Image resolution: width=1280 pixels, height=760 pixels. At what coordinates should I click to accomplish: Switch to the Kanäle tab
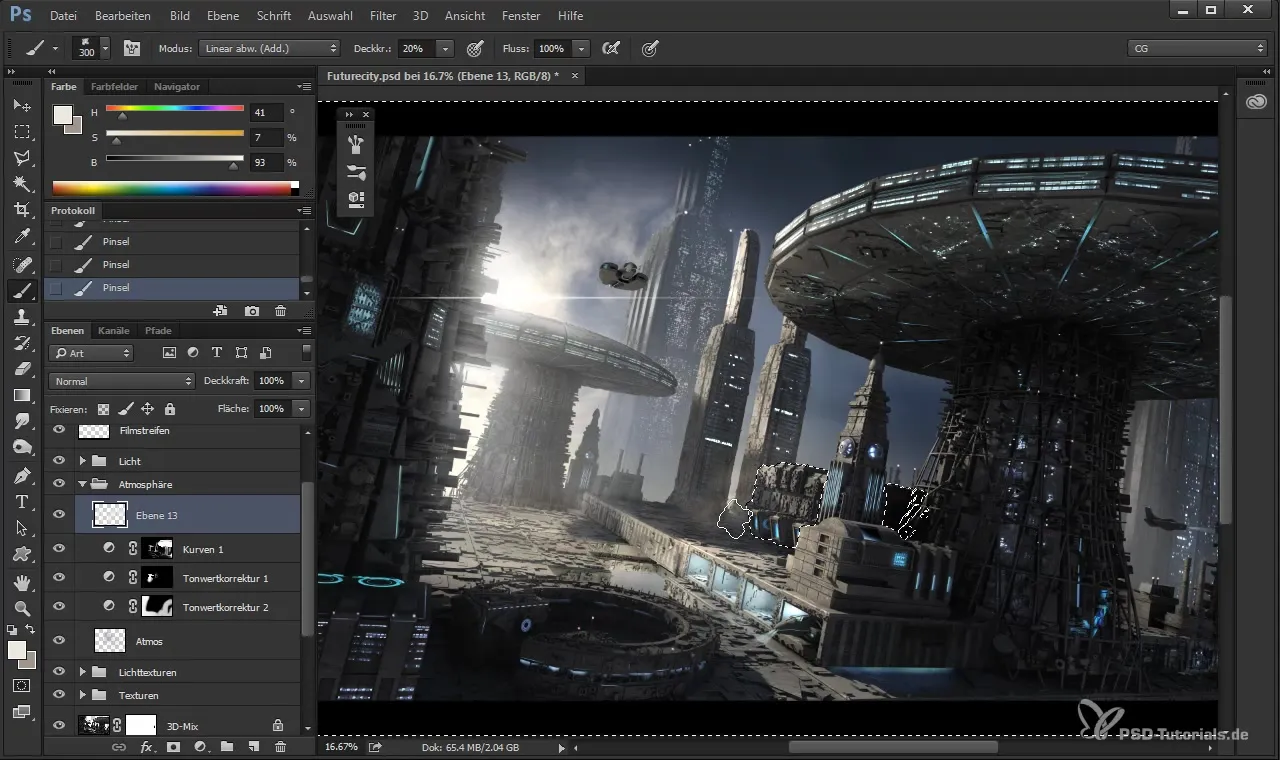click(114, 330)
